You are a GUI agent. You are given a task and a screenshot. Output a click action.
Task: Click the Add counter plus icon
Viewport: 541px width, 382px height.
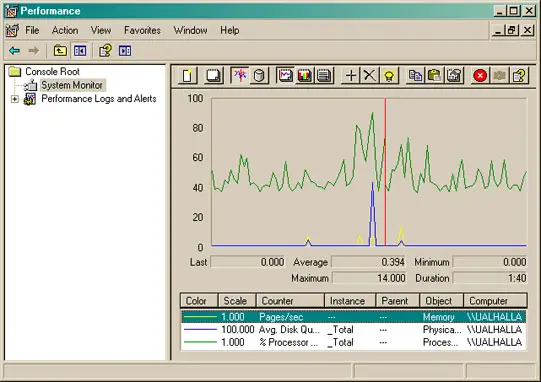(x=351, y=75)
